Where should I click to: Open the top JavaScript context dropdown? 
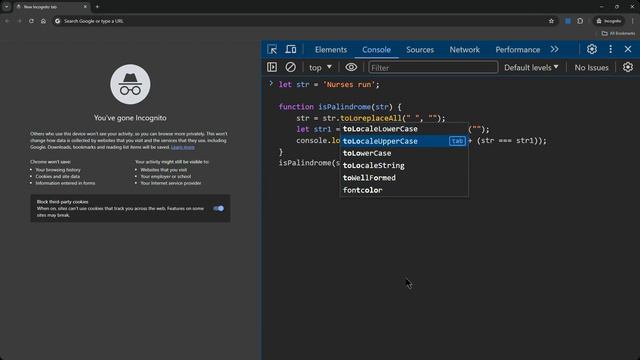[320, 68]
